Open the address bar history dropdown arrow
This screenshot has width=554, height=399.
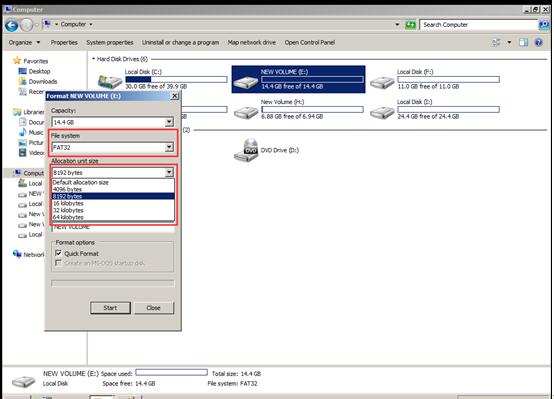point(397,24)
